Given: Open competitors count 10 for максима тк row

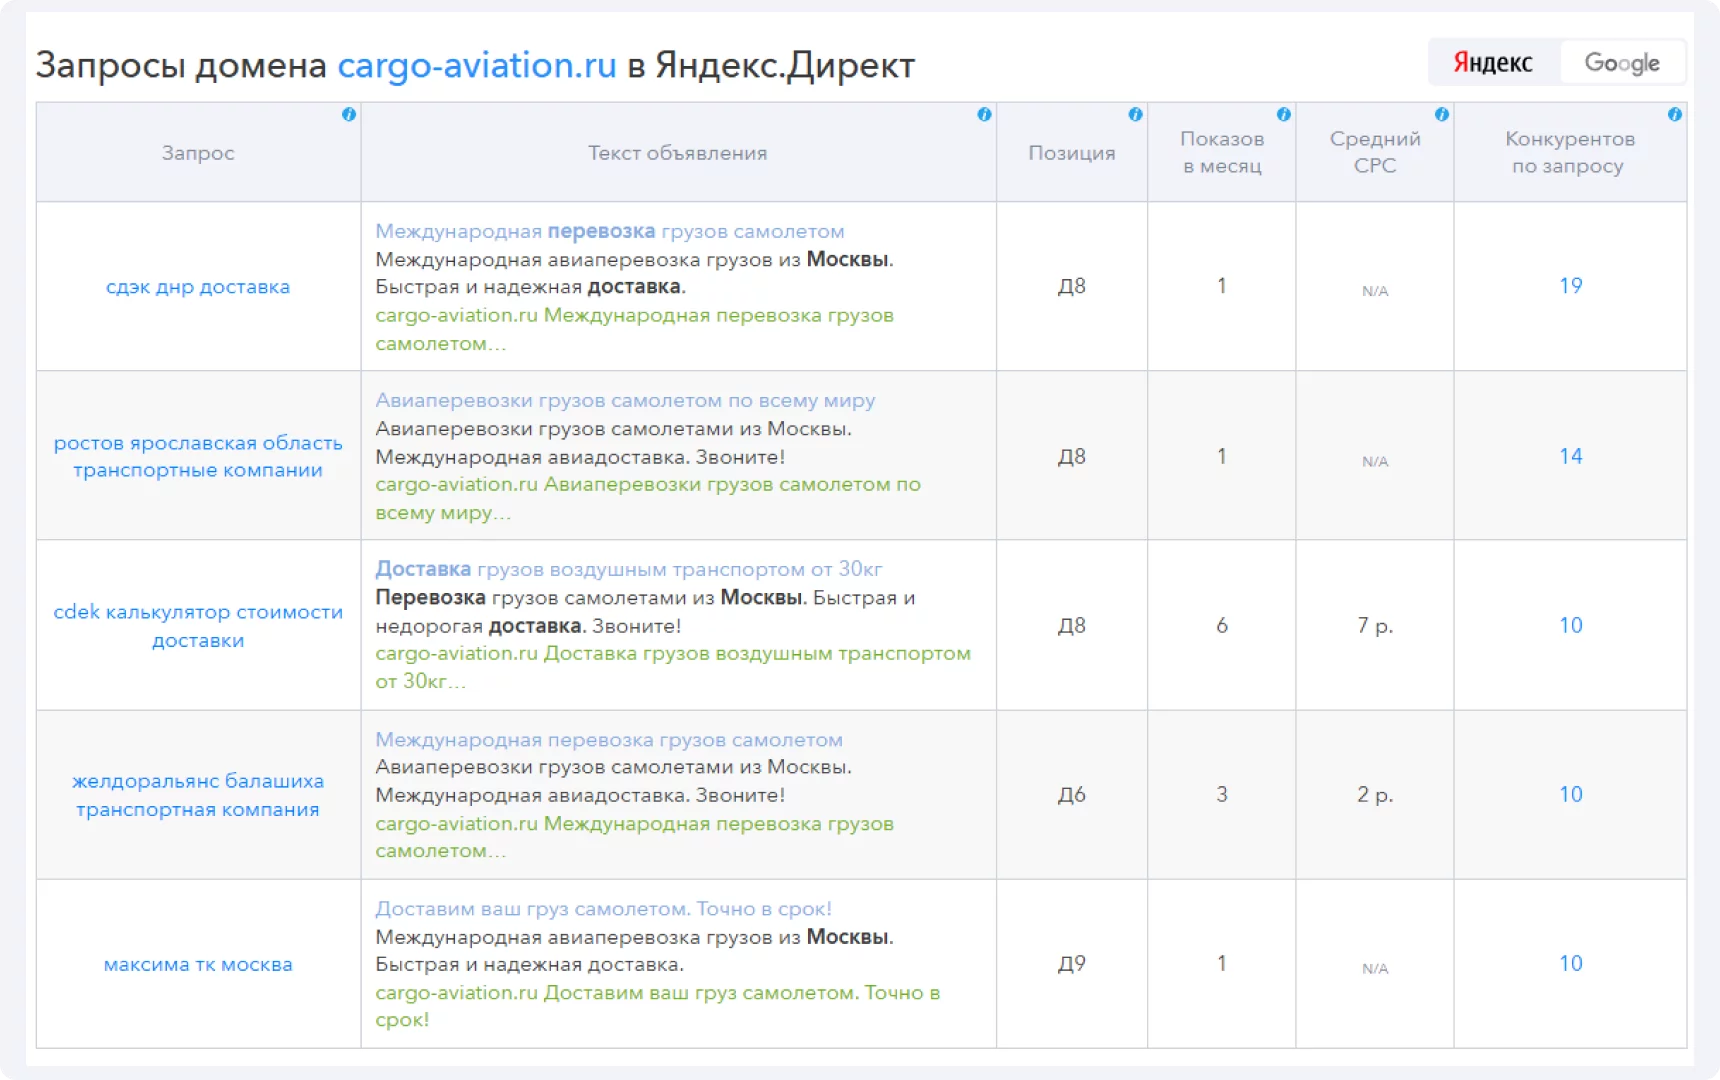Looking at the screenshot, I should pos(1571,963).
